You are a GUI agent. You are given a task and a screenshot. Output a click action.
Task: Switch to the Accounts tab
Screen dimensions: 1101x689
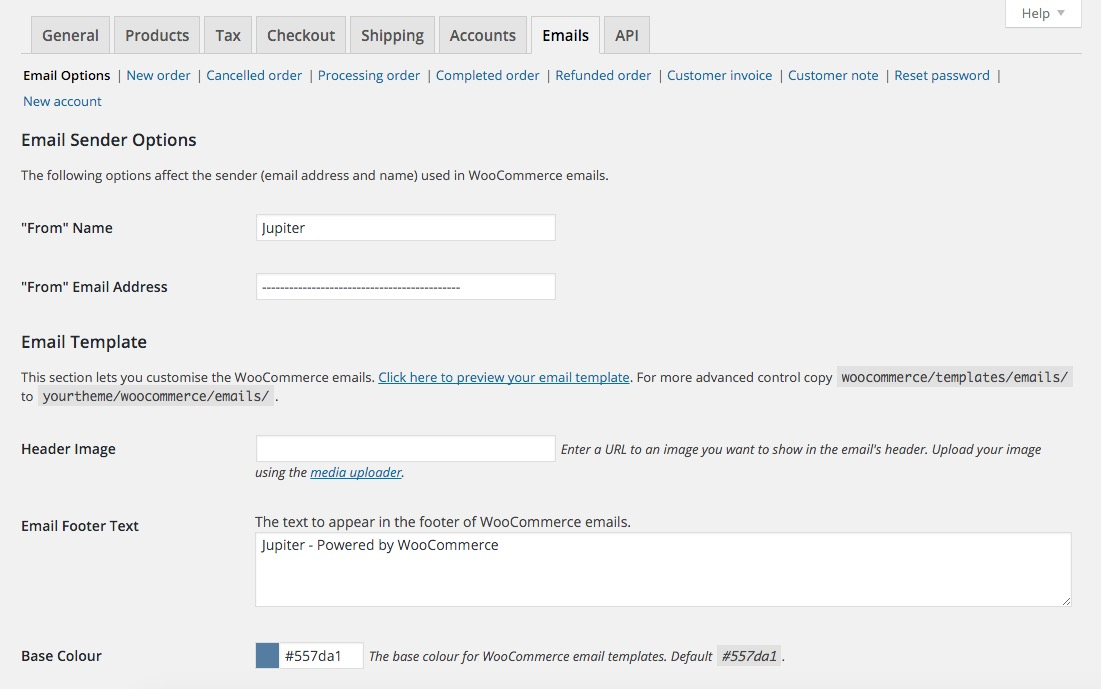[x=483, y=35]
